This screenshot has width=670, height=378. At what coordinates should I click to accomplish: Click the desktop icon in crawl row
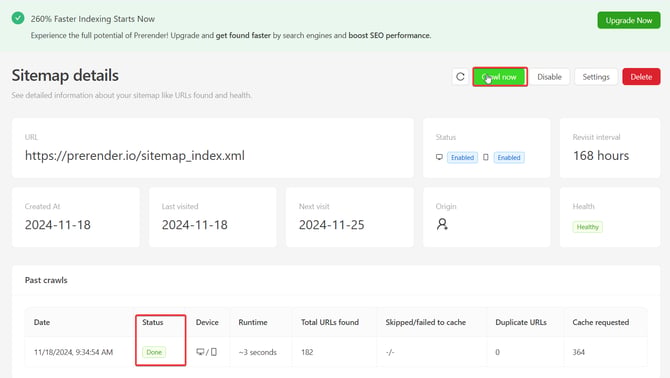coord(200,352)
